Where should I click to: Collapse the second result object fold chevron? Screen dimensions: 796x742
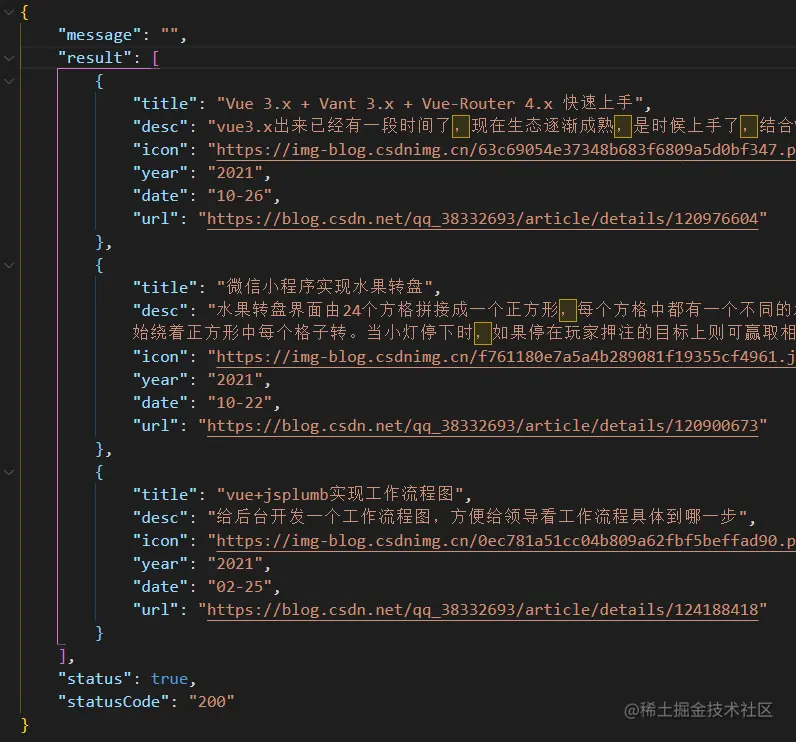point(9,265)
